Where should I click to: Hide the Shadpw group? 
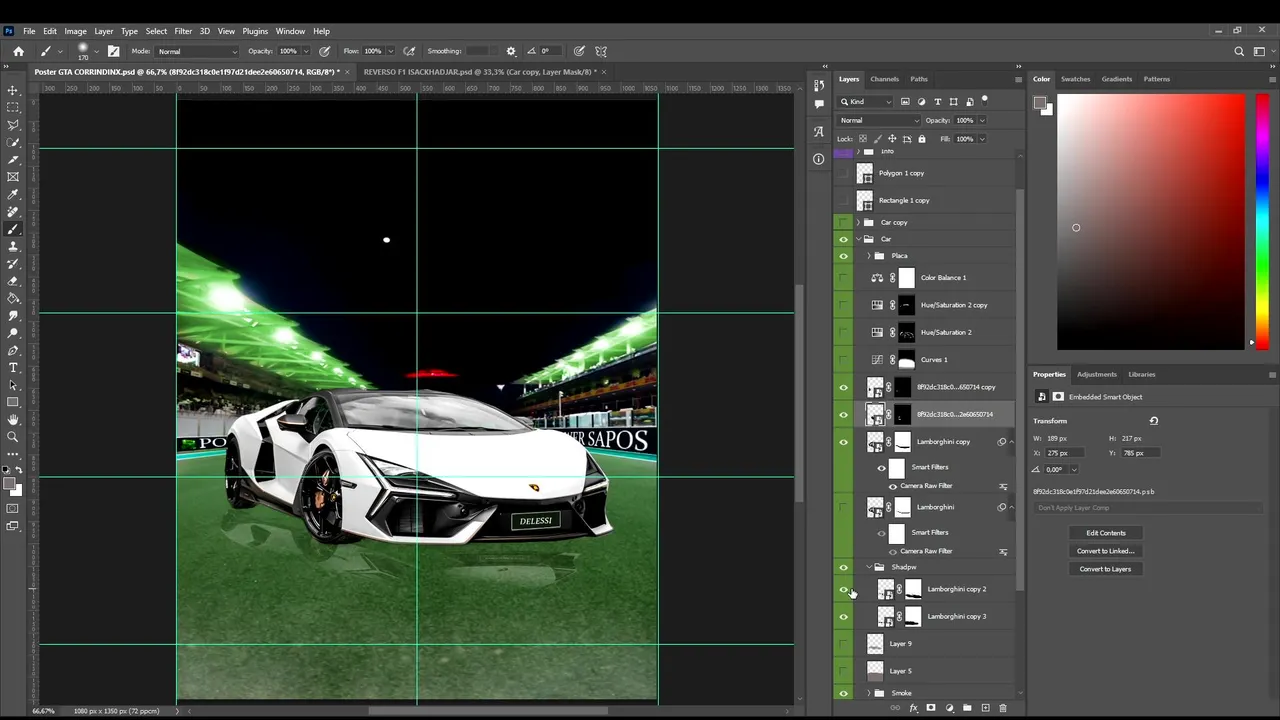pos(843,568)
